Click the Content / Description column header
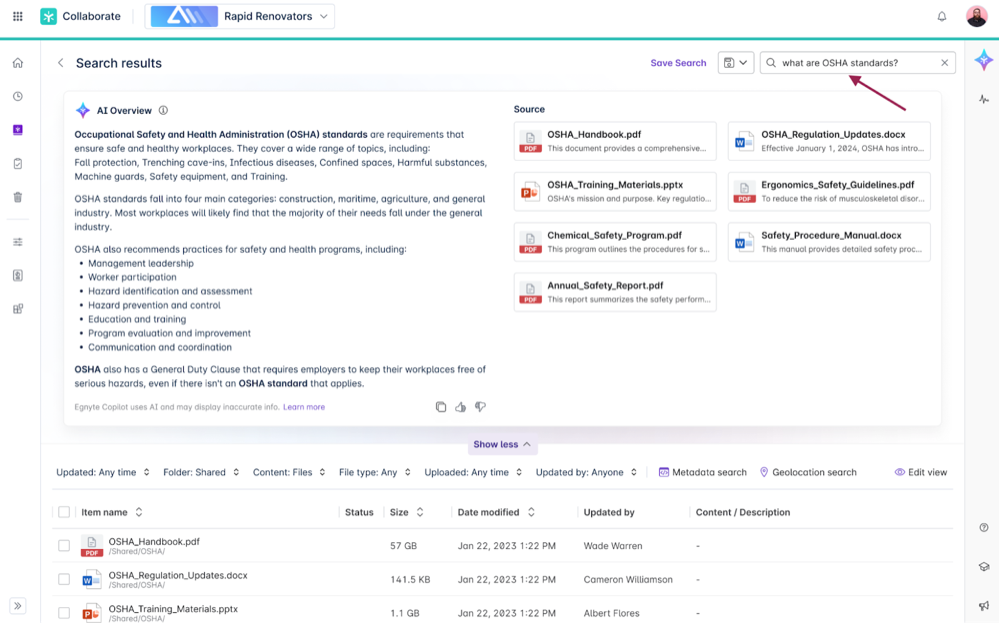999x623 pixels. 742,512
